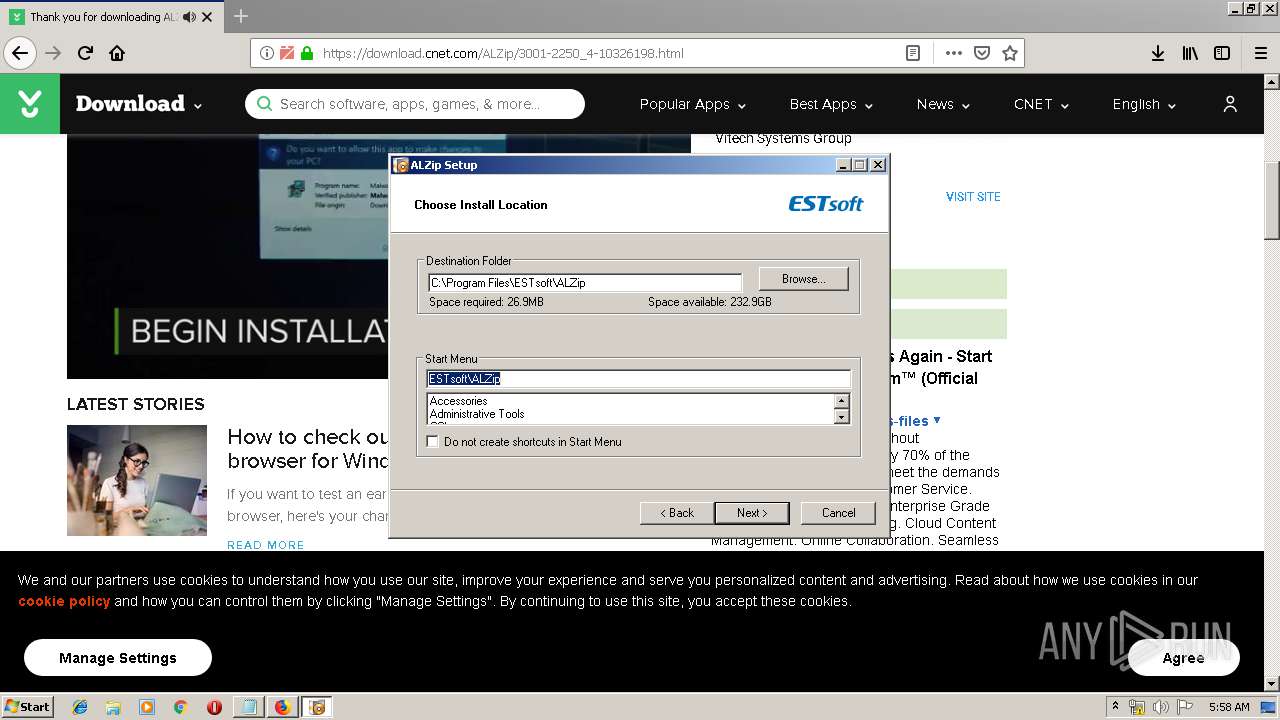Save page to Pocket
Viewport: 1280px width, 720px height.
click(x=982, y=53)
